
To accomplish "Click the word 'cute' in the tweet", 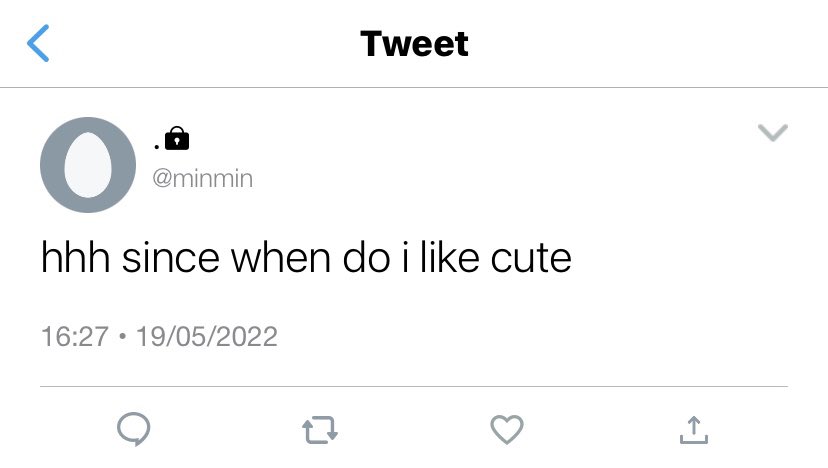I will (531, 259).
